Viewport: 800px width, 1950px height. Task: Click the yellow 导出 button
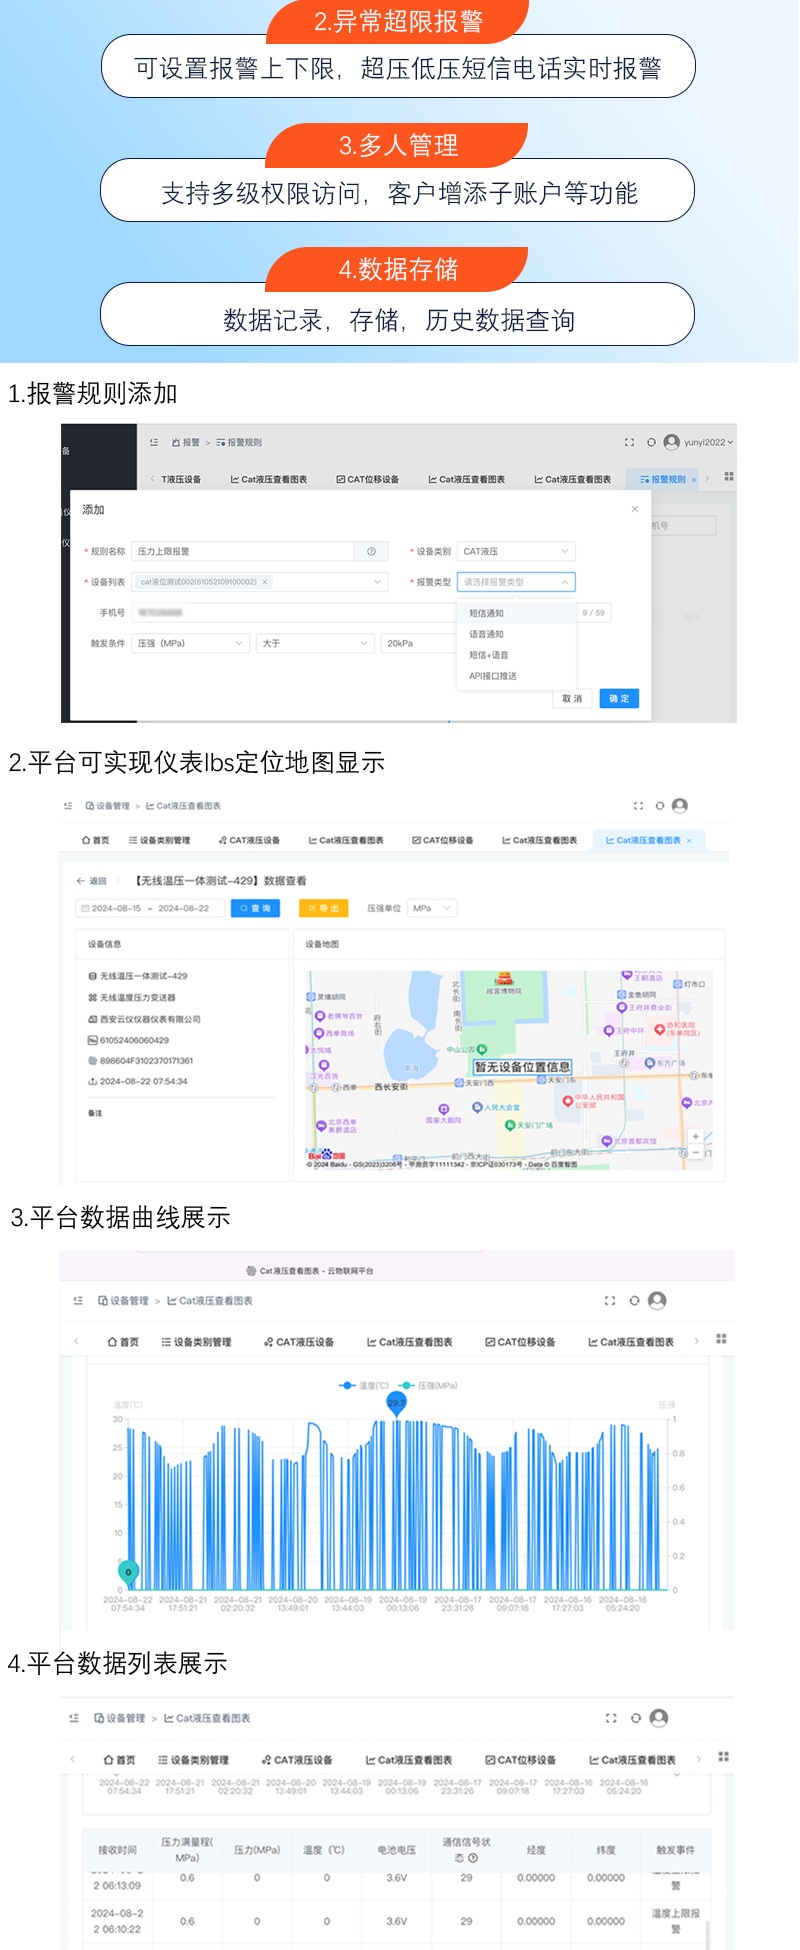point(324,908)
